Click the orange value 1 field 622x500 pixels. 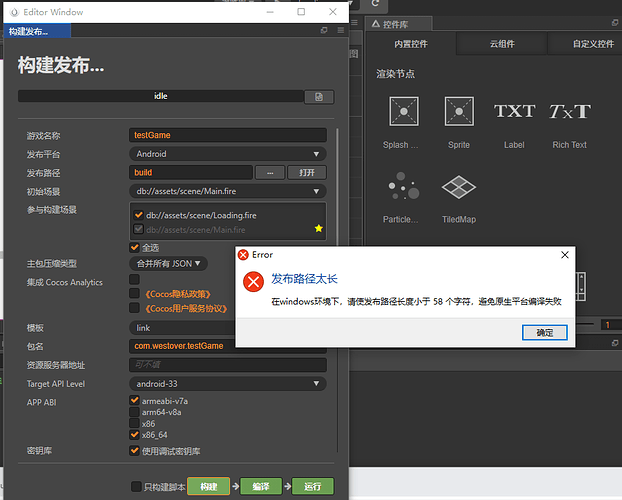(611, 325)
